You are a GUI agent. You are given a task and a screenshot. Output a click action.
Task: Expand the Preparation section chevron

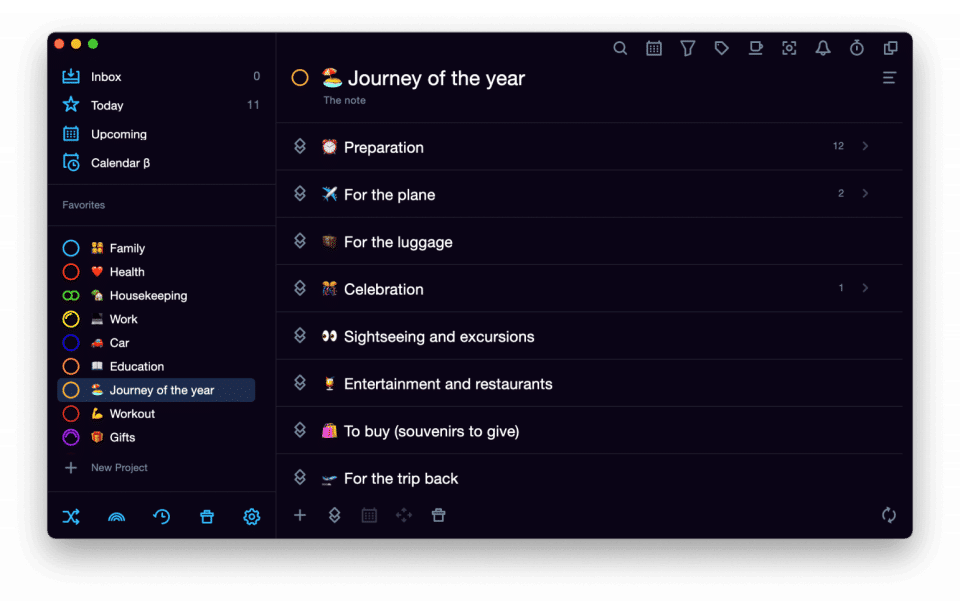[865, 146]
